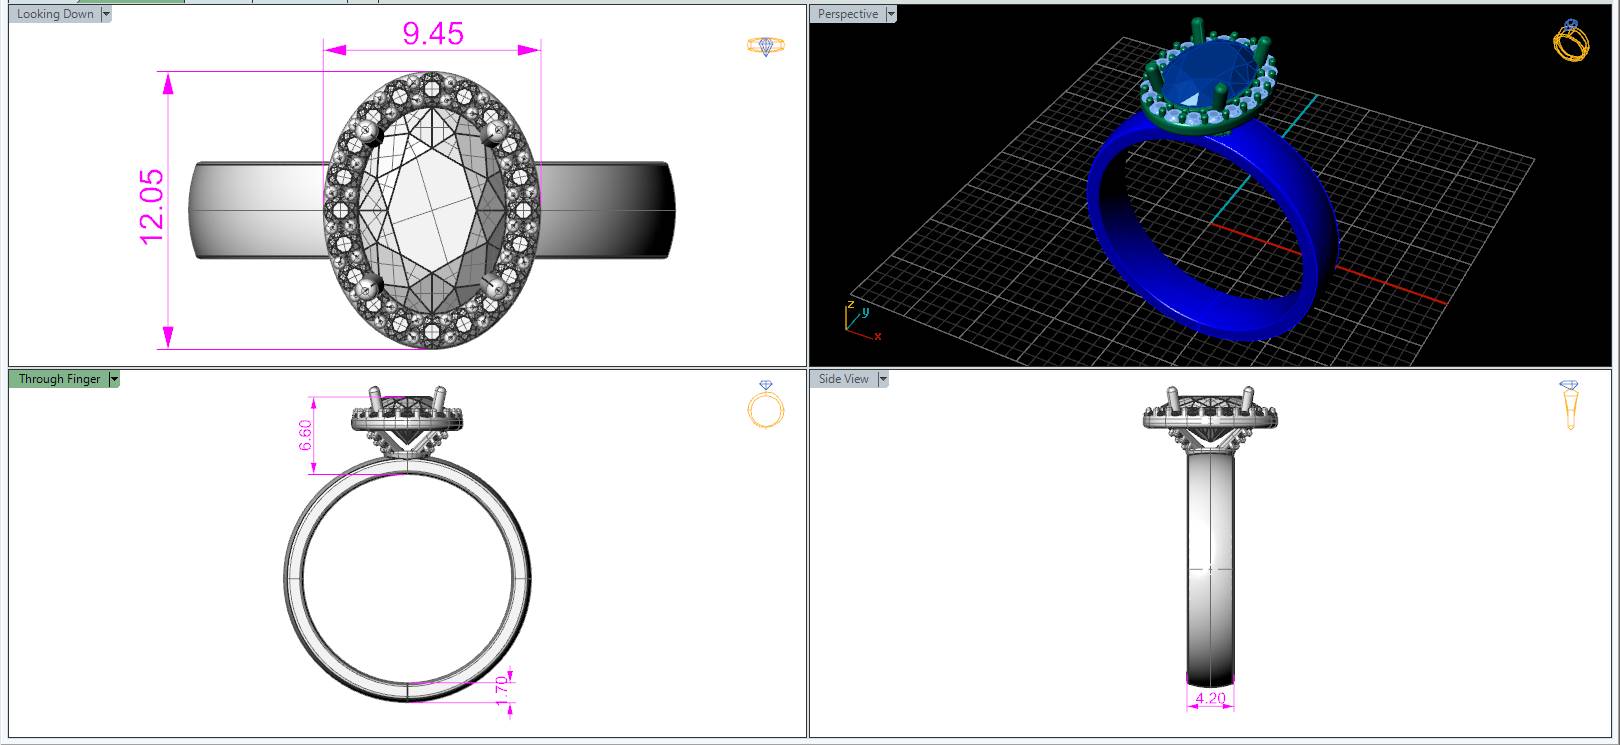Select the 6.60 dimension in Through Finger view
This screenshot has height=745, width=1620.
point(305,434)
